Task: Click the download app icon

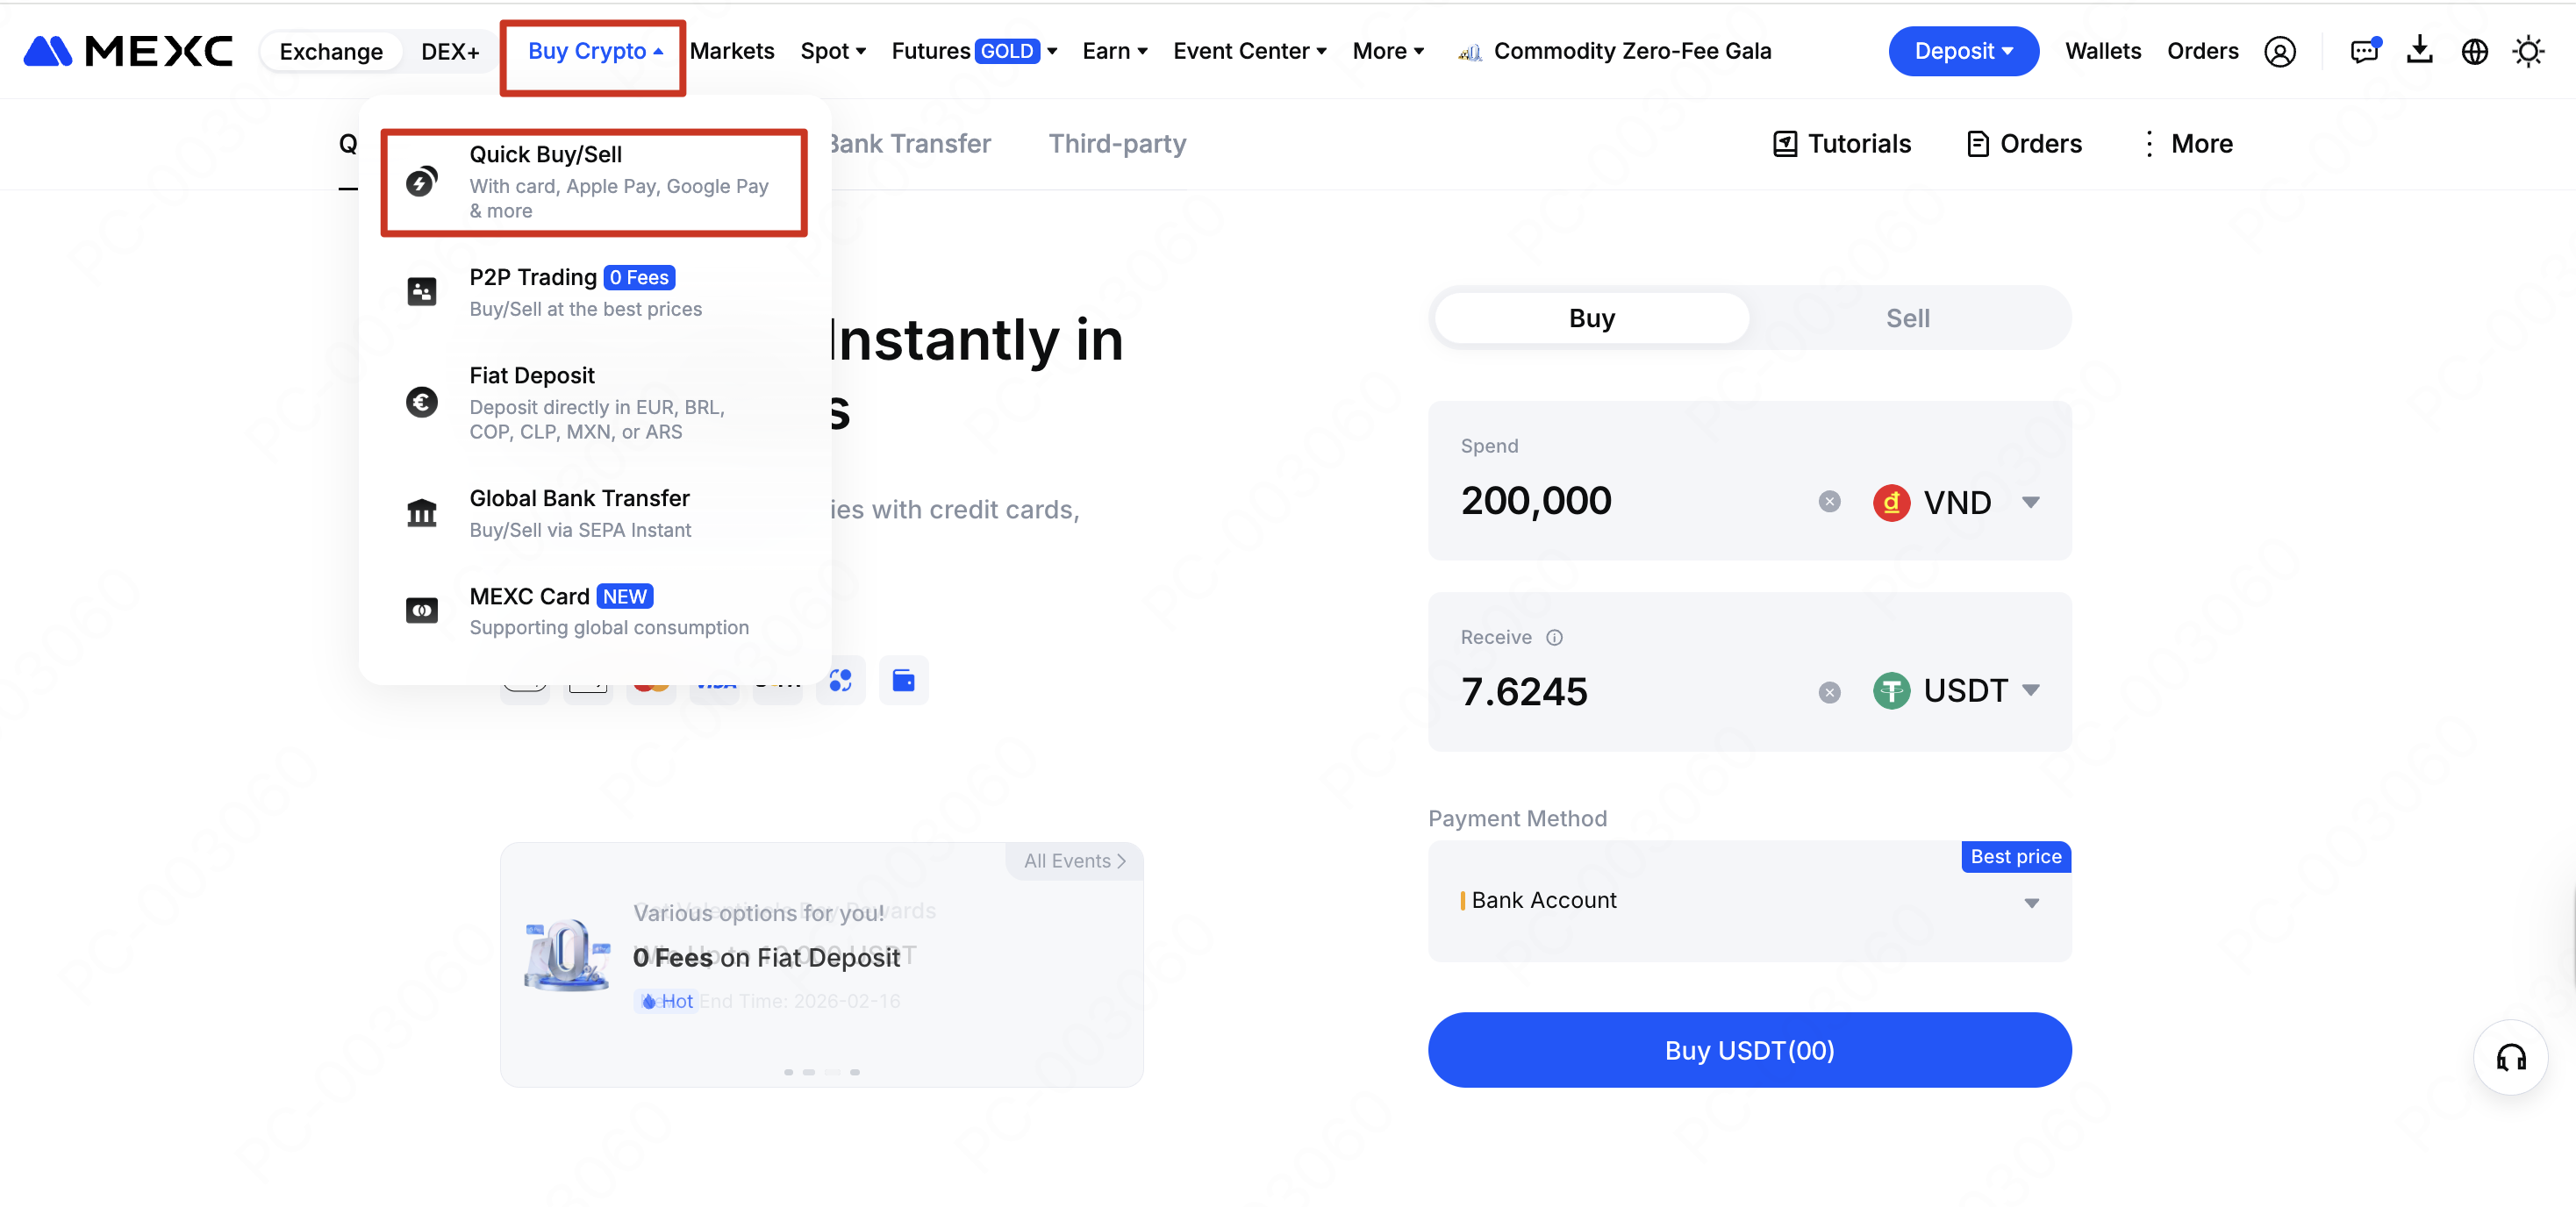Action: [2419, 49]
